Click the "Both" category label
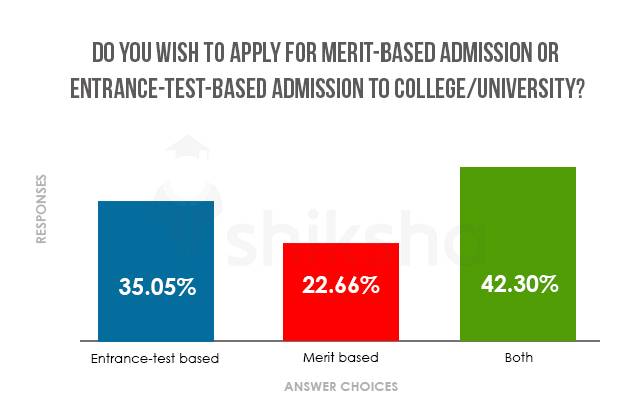 518,357
